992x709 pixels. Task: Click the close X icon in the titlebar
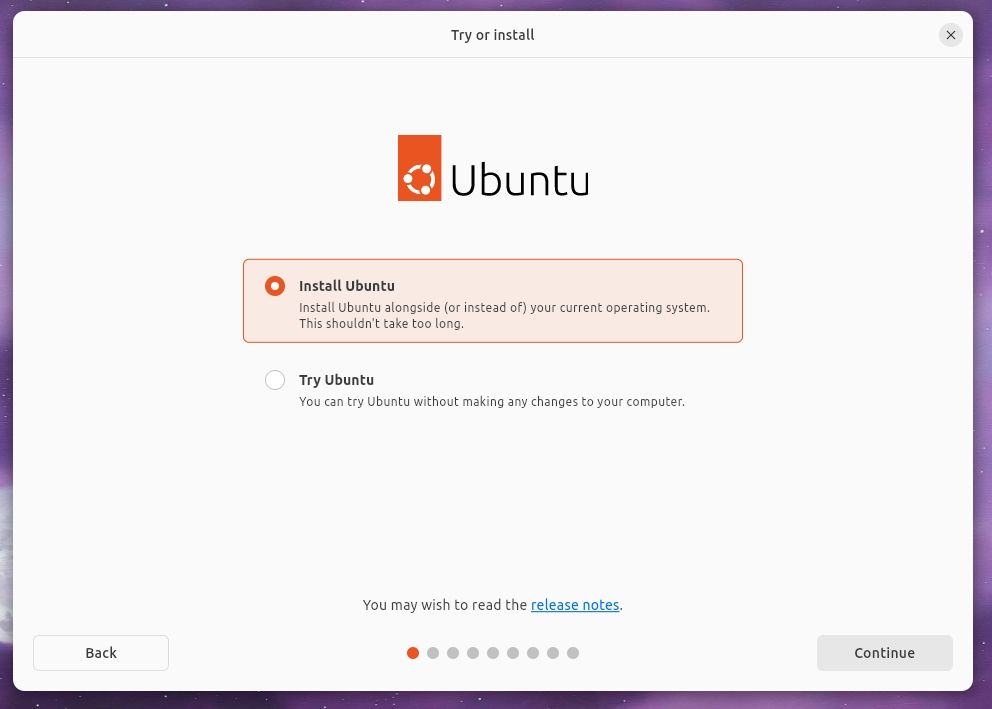pos(950,35)
